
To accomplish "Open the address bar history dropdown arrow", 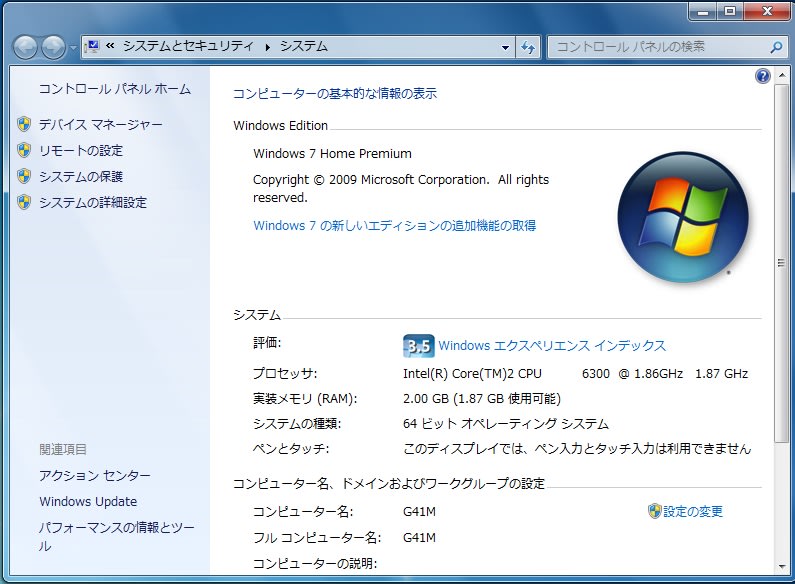I will pos(505,47).
